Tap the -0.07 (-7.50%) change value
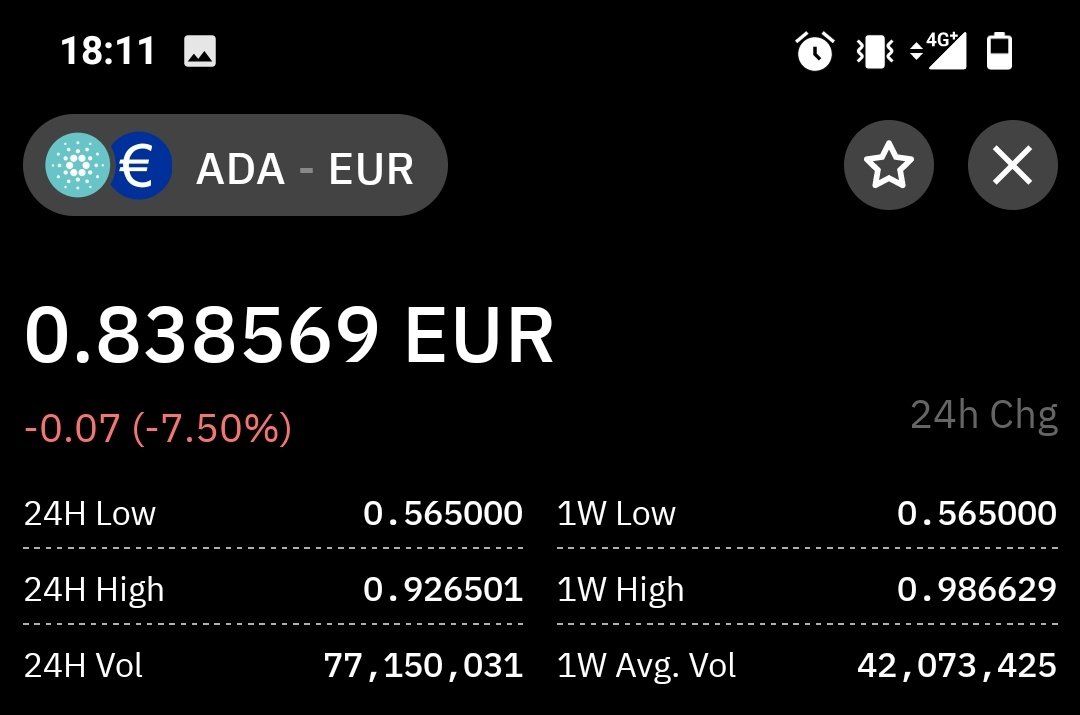 (x=158, y=428)
